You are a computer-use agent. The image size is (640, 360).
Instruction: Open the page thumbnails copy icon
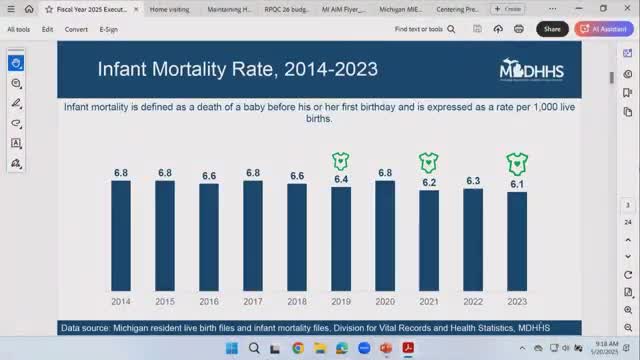point(628,112)
